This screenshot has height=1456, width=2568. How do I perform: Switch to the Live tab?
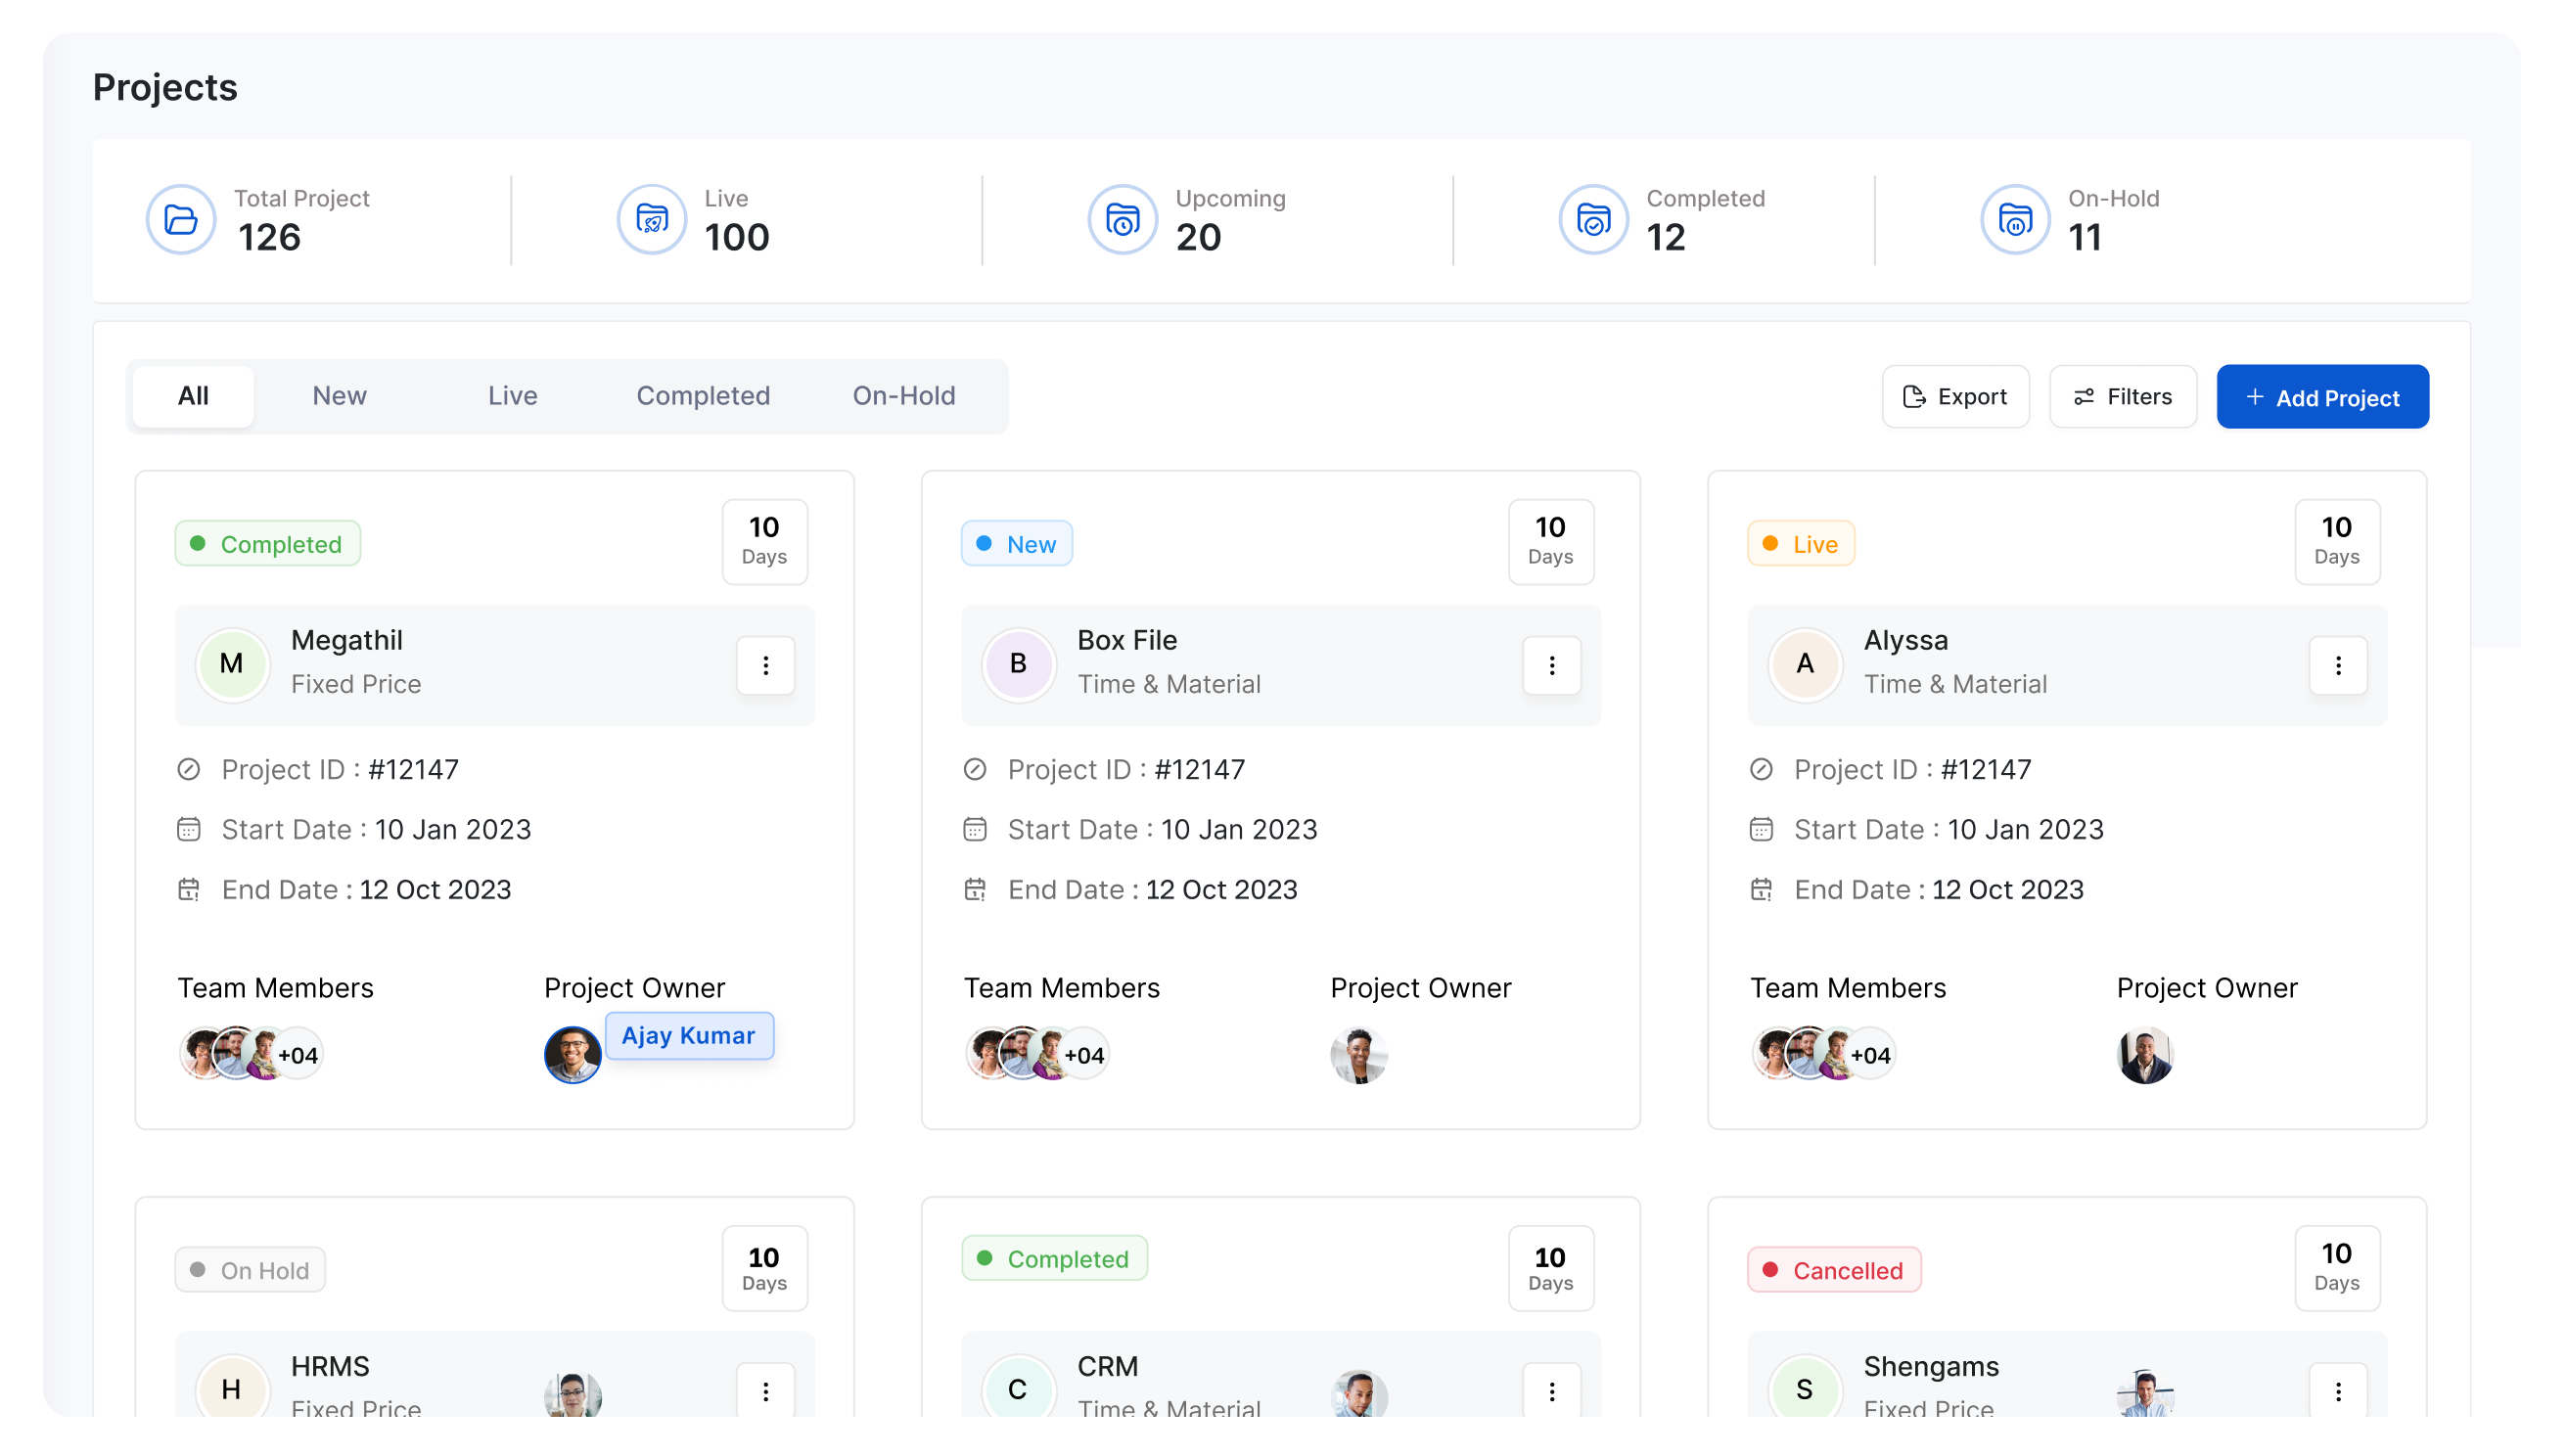[x=512, y=396]
